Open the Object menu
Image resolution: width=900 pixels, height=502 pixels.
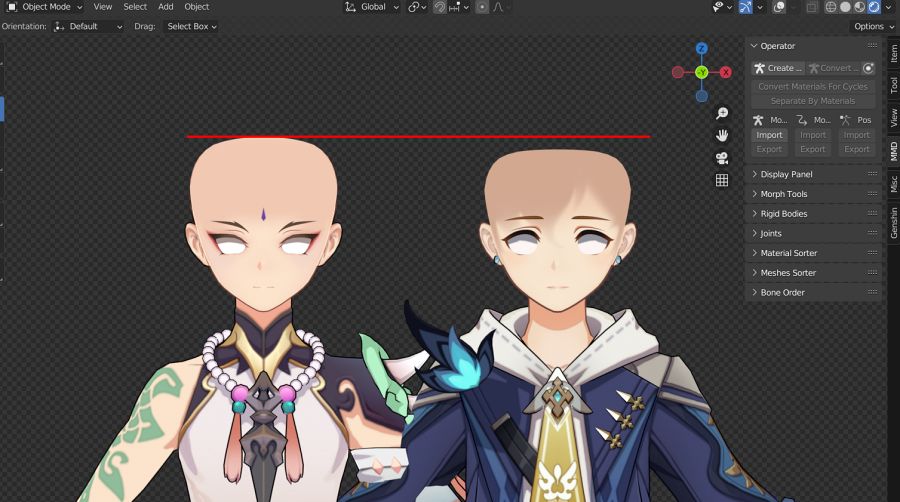[197, 7]
